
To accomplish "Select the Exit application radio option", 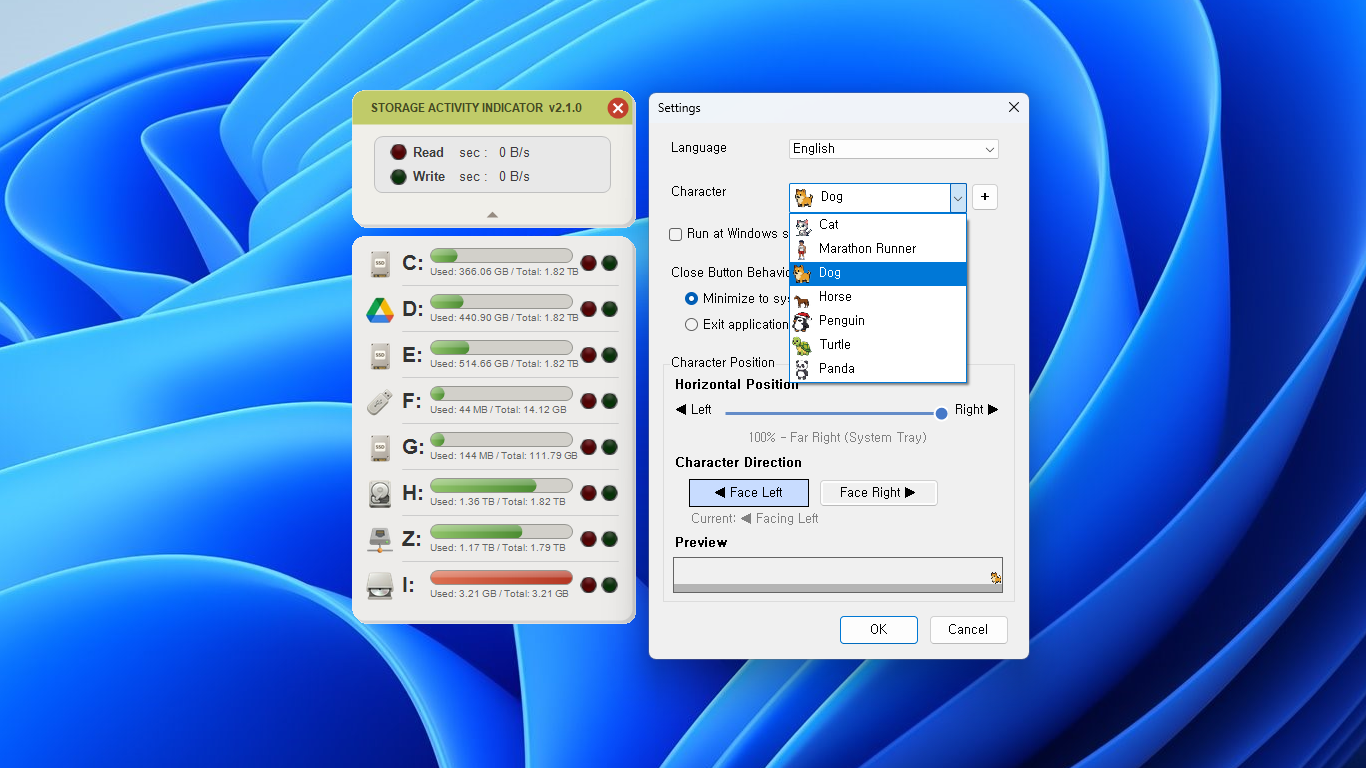I will click(691, 324).
